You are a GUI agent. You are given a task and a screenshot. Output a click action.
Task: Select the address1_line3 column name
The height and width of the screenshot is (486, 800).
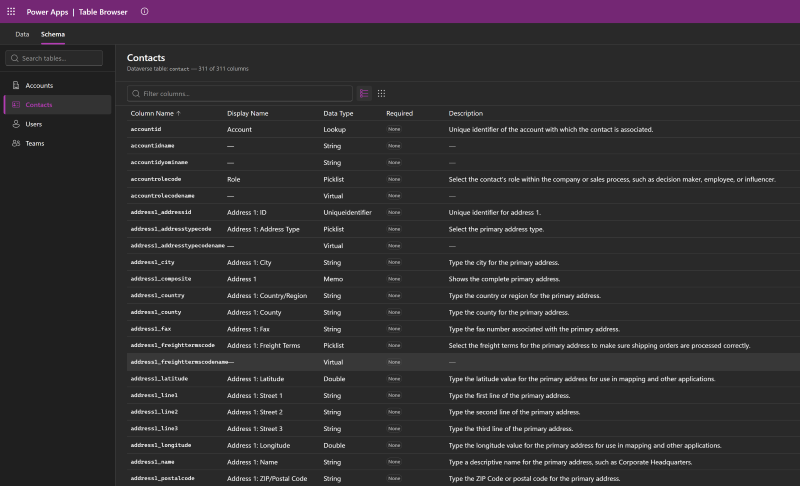coord(154,428)
